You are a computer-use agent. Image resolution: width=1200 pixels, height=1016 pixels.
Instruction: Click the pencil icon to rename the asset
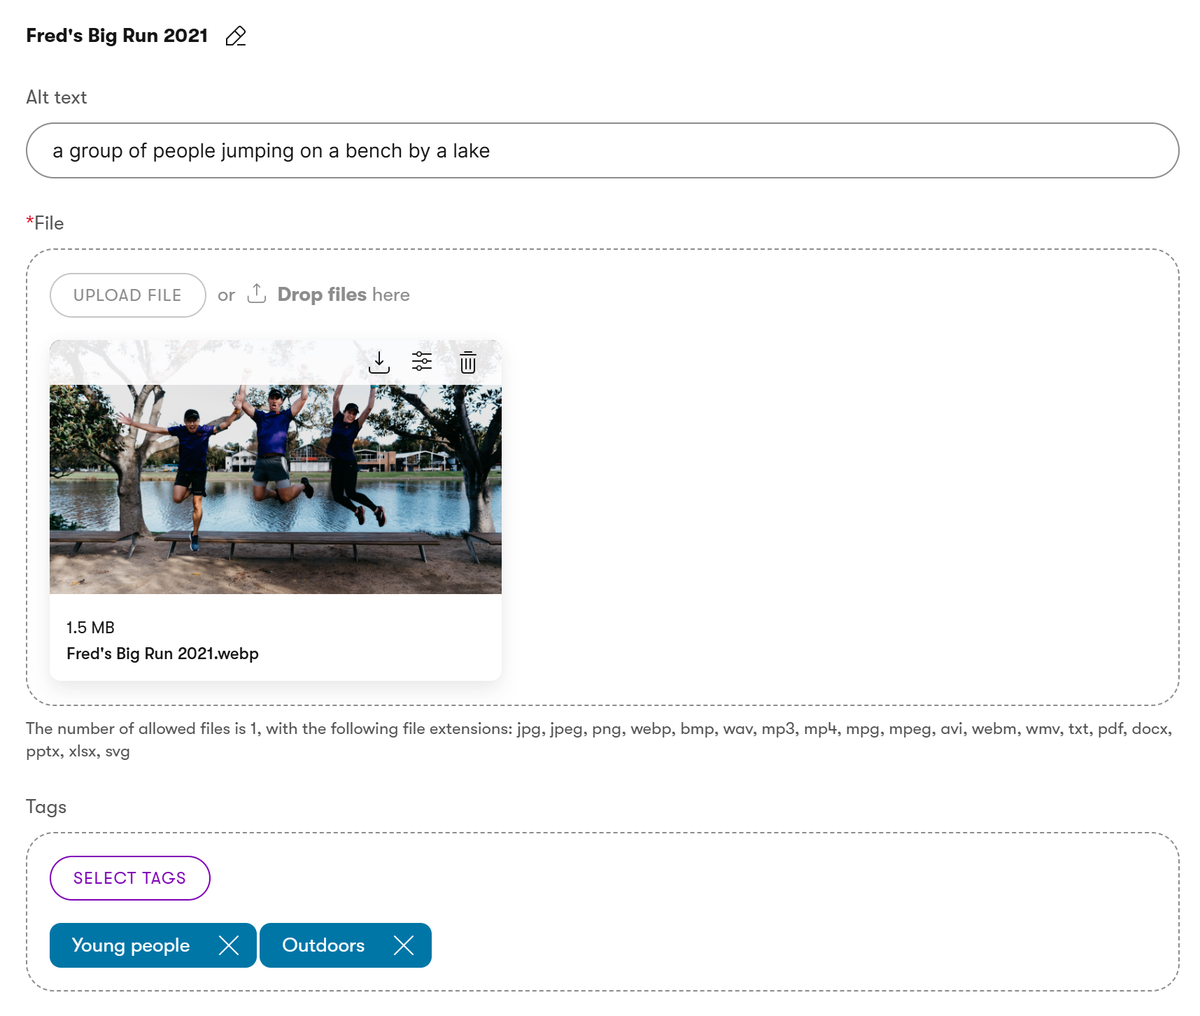236,35
